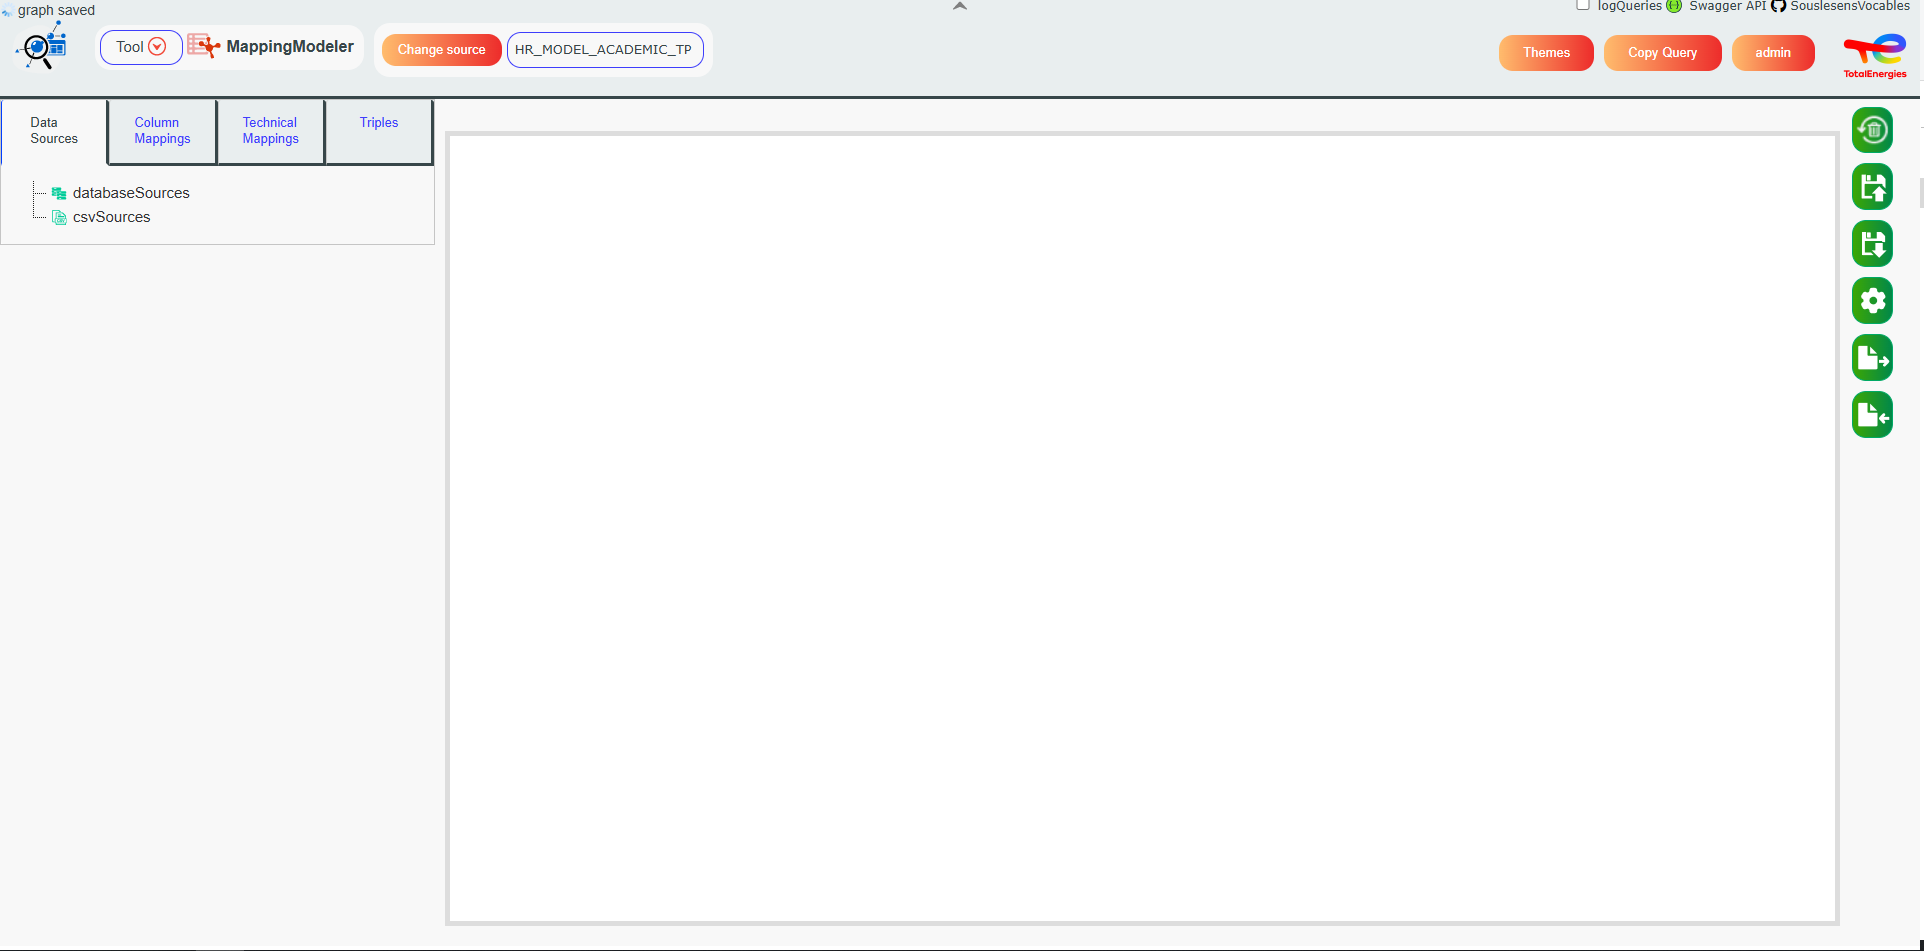The width and height of the screenshot is (1924, 951).
Task: Click the GitHub icon beside SouslesensVocables
Action: pos(1778,6)
